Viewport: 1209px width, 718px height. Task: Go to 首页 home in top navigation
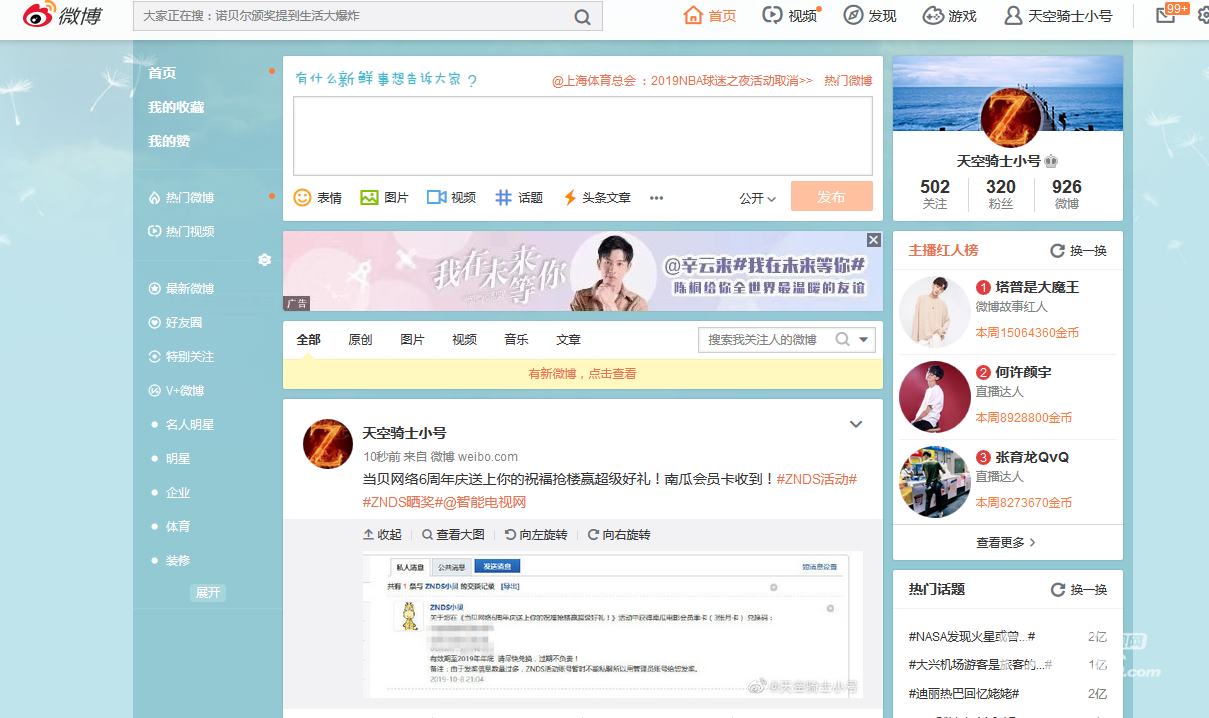point(710,16)
